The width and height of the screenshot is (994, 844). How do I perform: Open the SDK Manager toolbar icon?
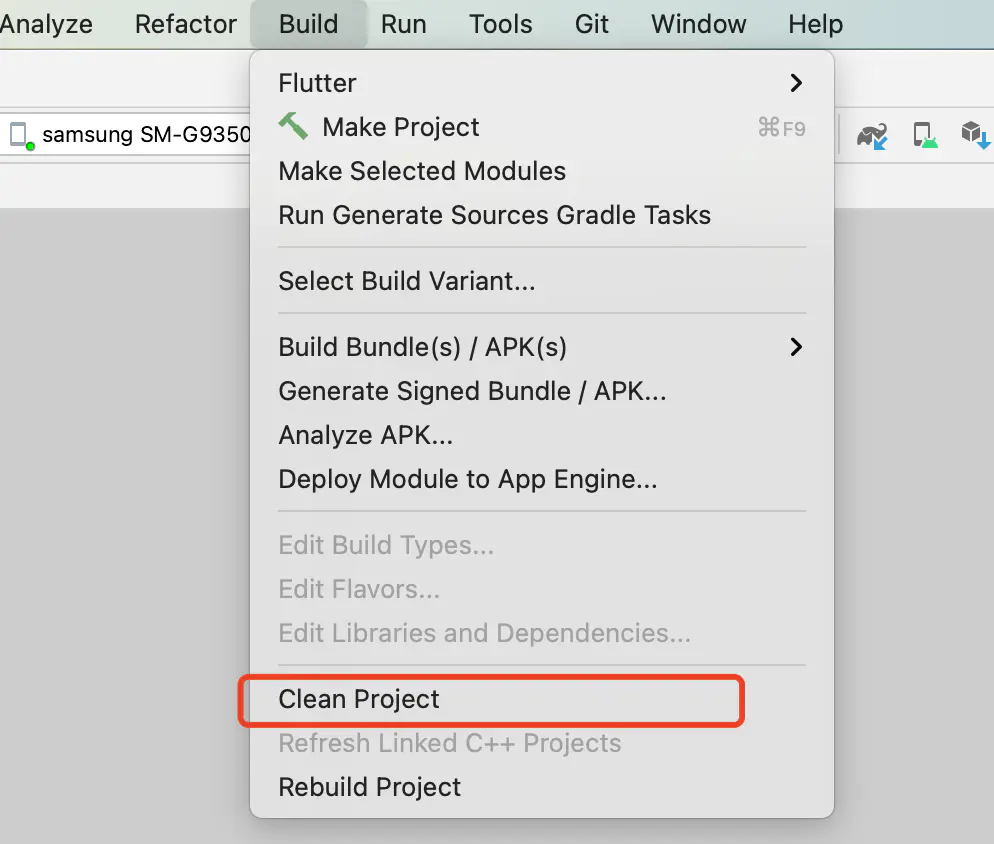[x=975, y=134]
